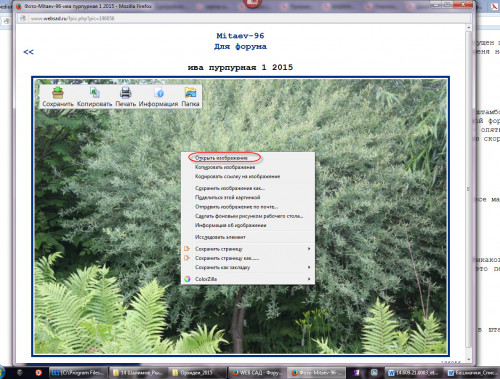Select 'Открыть изображение' context menu item
The height and width of the screenshot is (379, 500).
221,158
